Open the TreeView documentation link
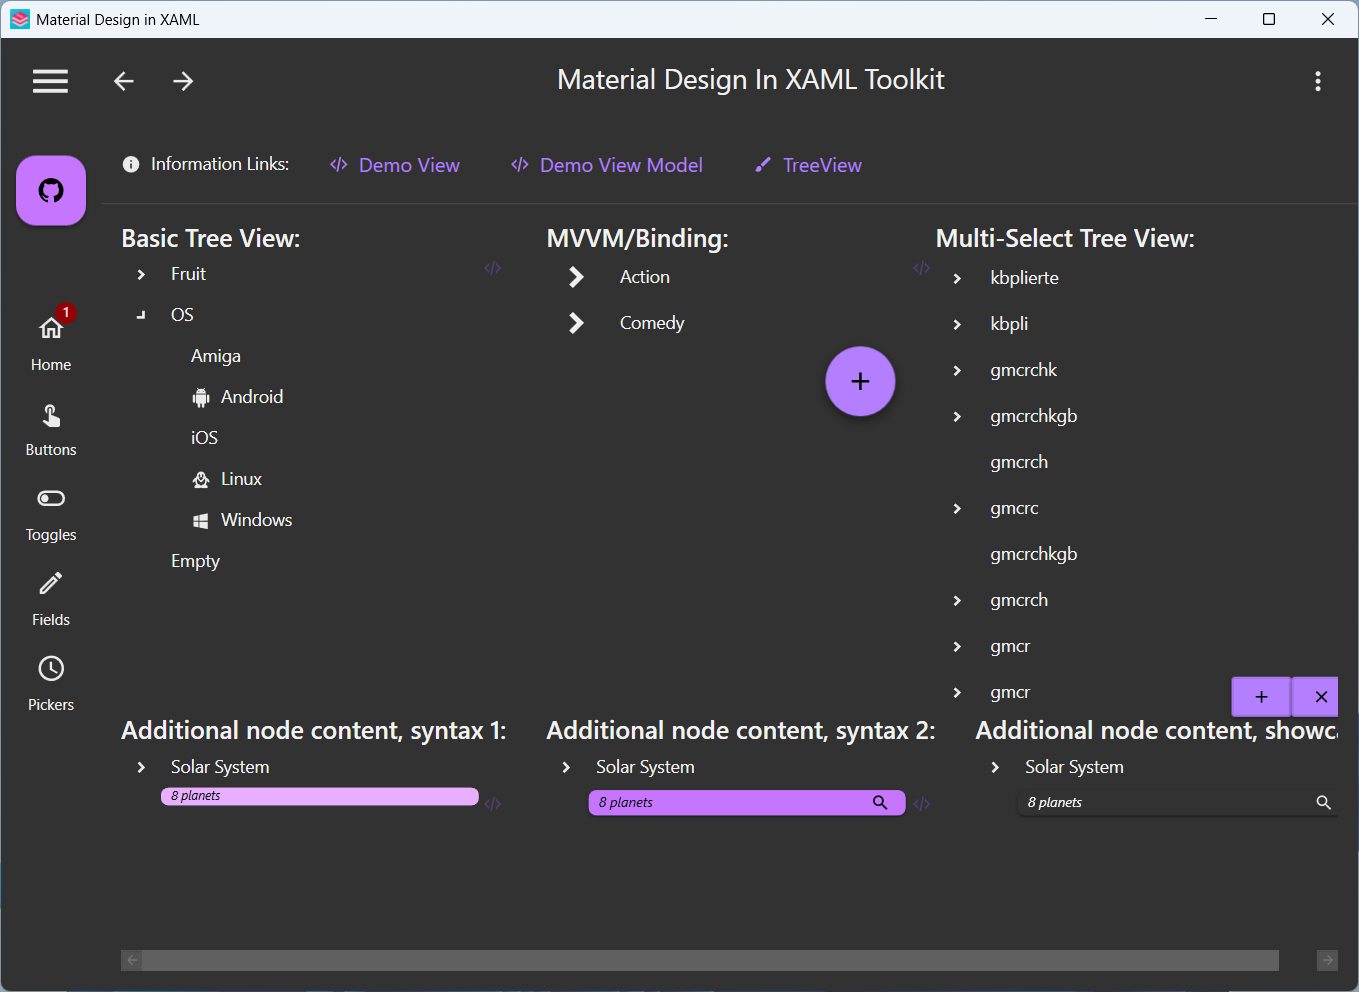Viewport: 1359px width, 992px height. coord(808,165)
